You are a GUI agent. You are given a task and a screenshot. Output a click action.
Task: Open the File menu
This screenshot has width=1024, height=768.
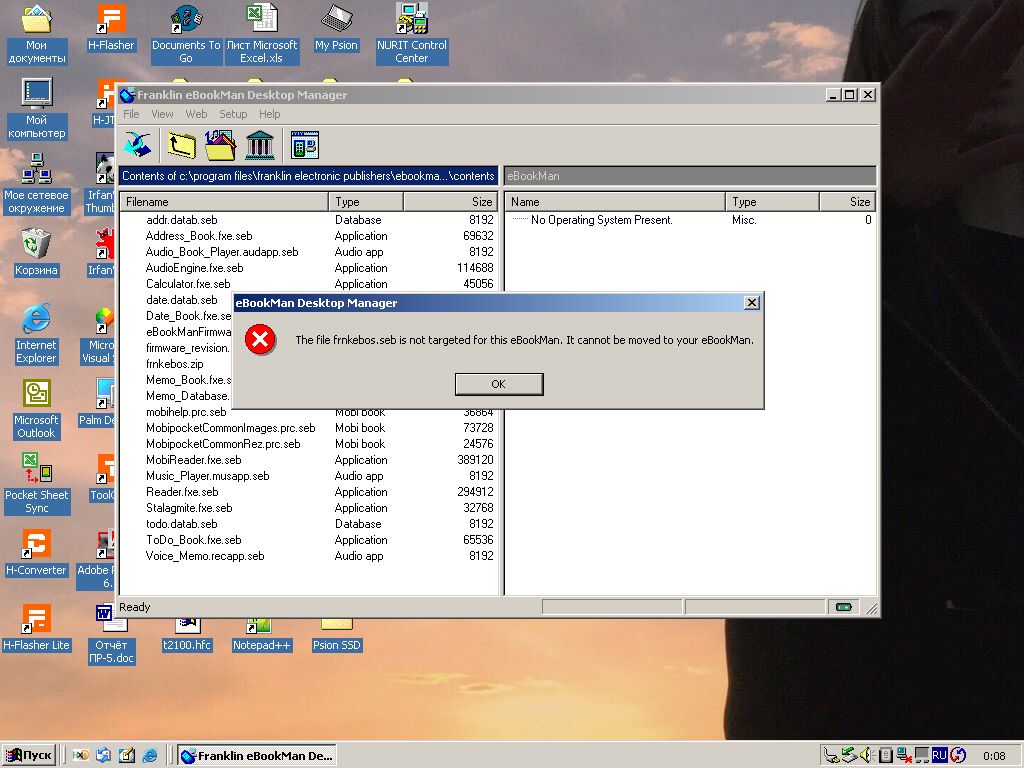(131, 114)
